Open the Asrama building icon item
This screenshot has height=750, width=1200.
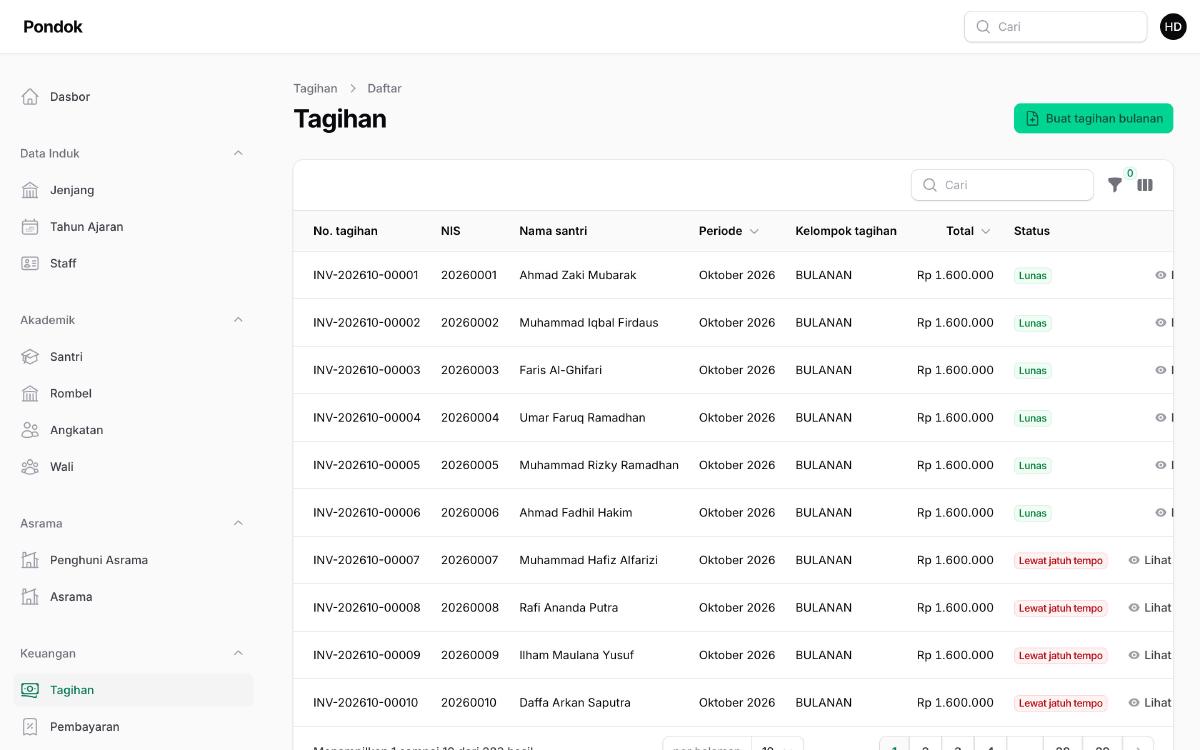(x=30, y=597)
